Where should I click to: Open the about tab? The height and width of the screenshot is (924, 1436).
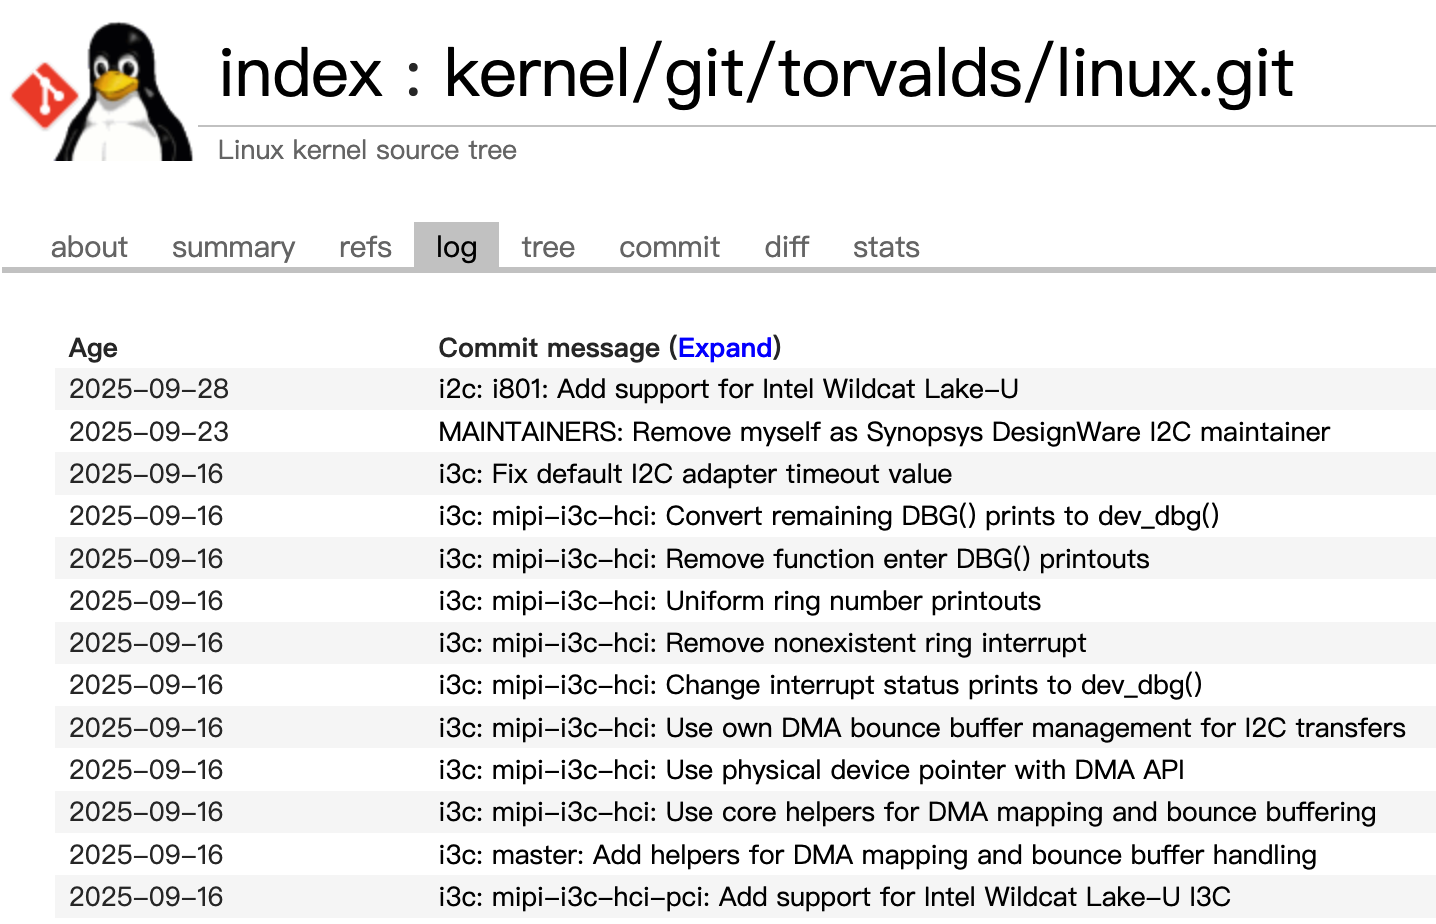tap(89, 247)
